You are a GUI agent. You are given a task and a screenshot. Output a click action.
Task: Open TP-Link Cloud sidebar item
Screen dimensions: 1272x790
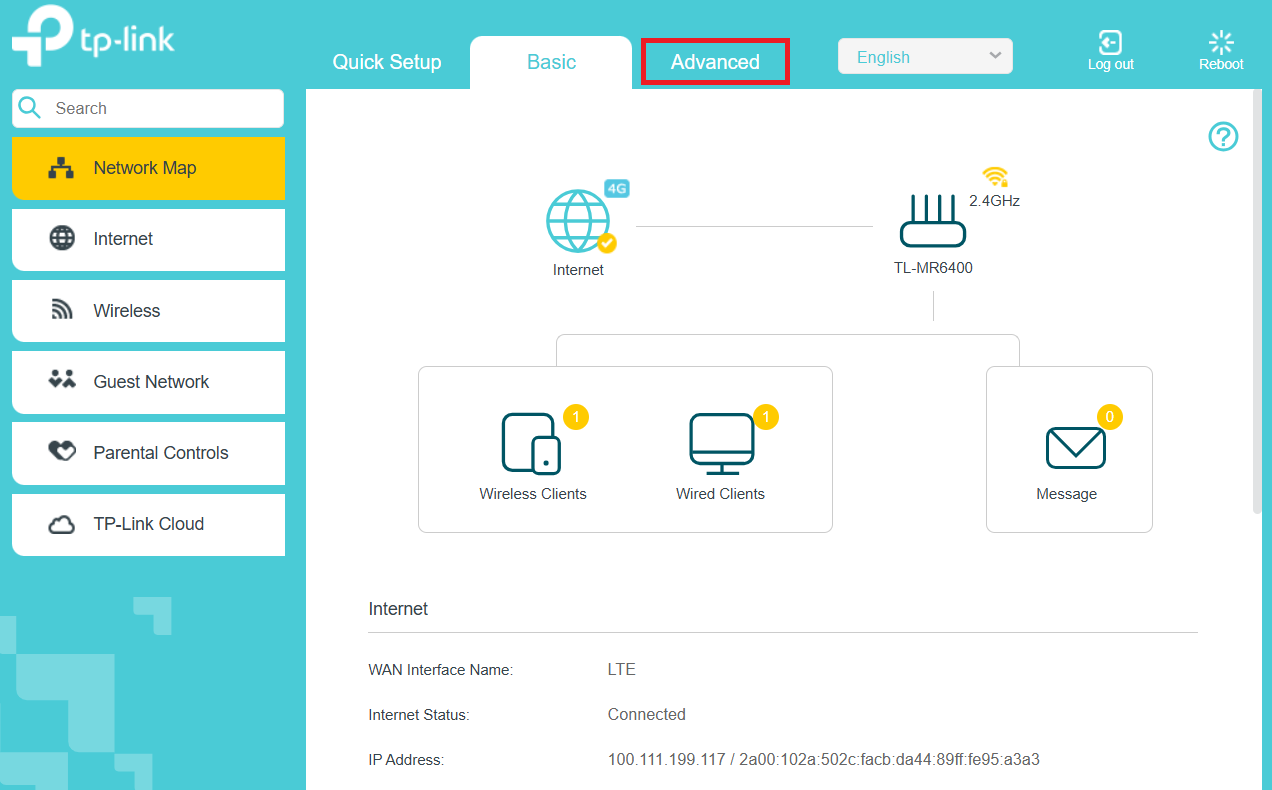[148, 524]
